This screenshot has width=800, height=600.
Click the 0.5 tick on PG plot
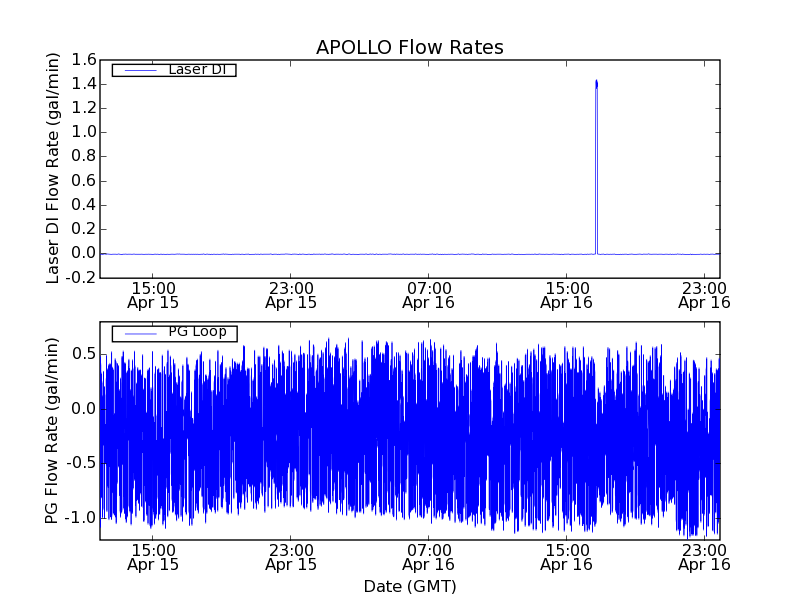click(83, 354)
